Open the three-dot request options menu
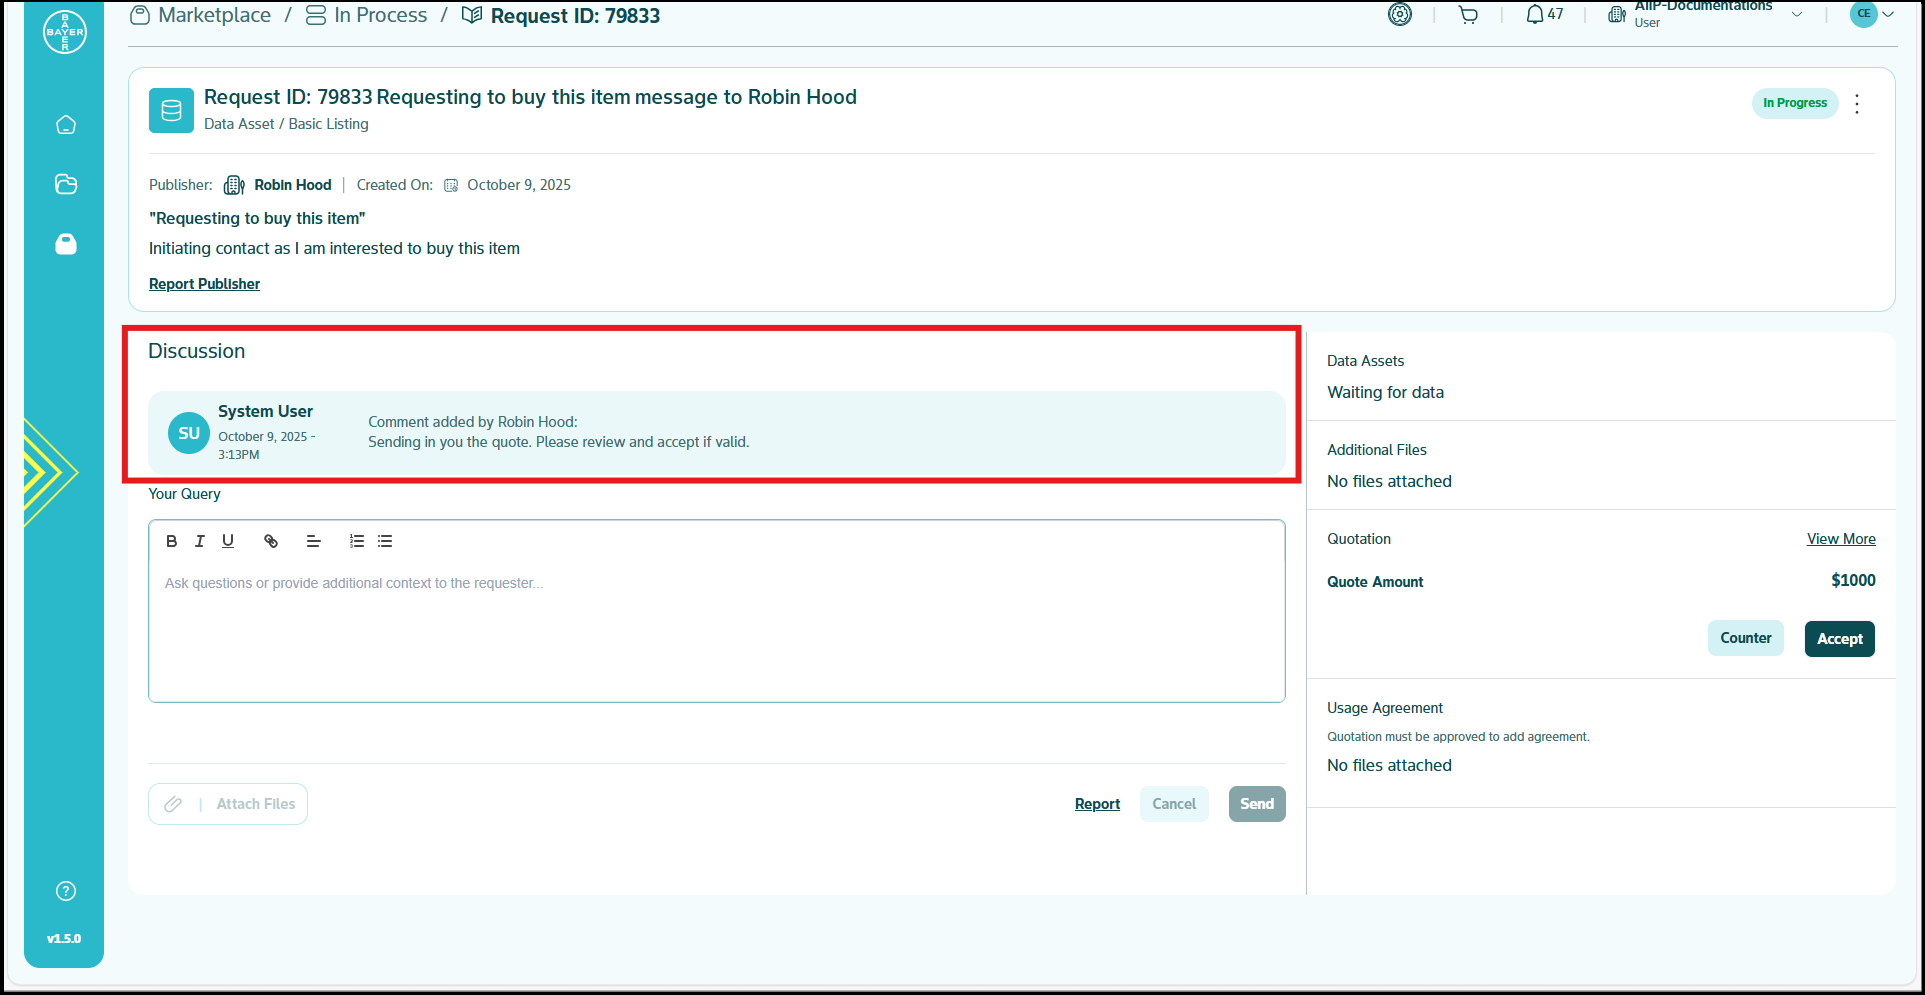Image resolution: width=1925 pixels, height=995 pixels. click(x=1857, y=104)
